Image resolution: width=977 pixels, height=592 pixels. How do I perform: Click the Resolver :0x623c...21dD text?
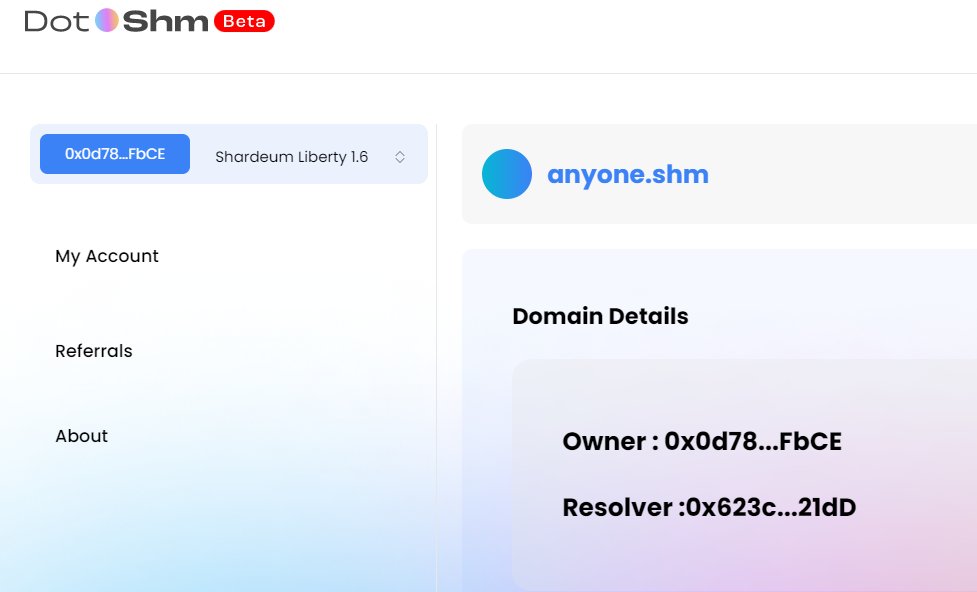tap(709, 507)
